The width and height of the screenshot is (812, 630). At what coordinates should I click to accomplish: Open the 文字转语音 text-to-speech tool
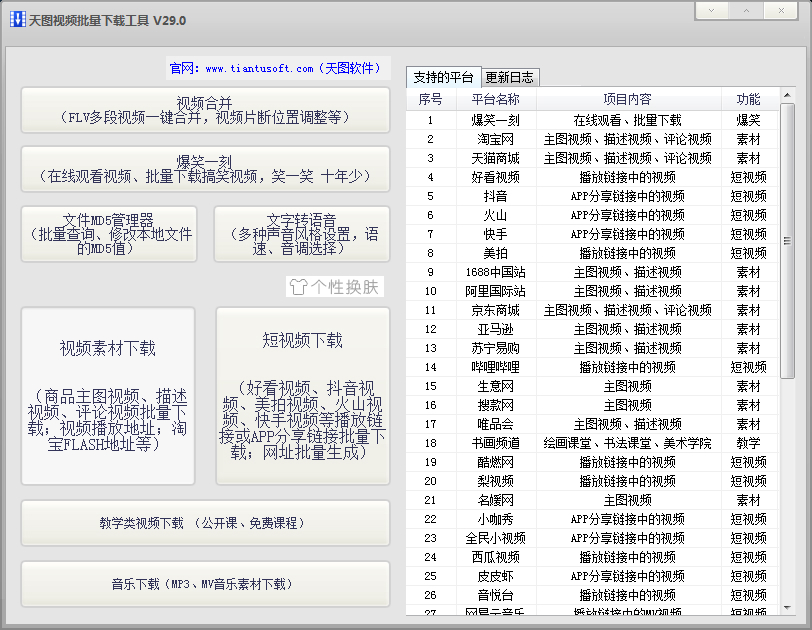pyautogui.click(x=301, y=234)
